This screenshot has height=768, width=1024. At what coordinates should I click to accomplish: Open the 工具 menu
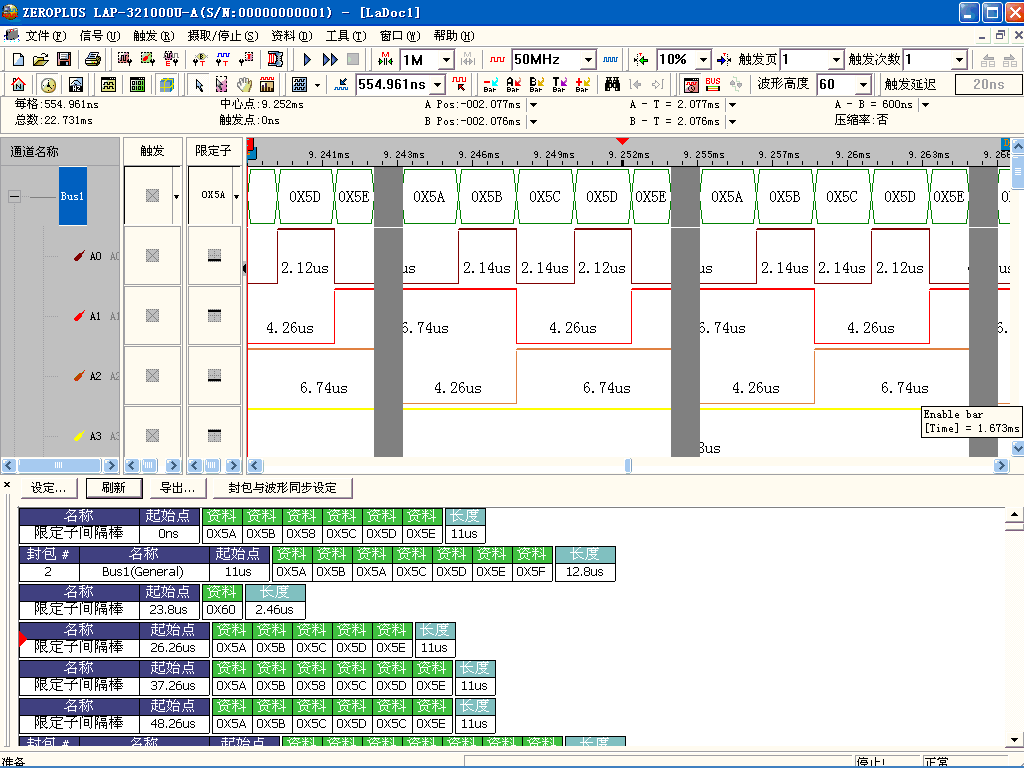tap(344, 35)
